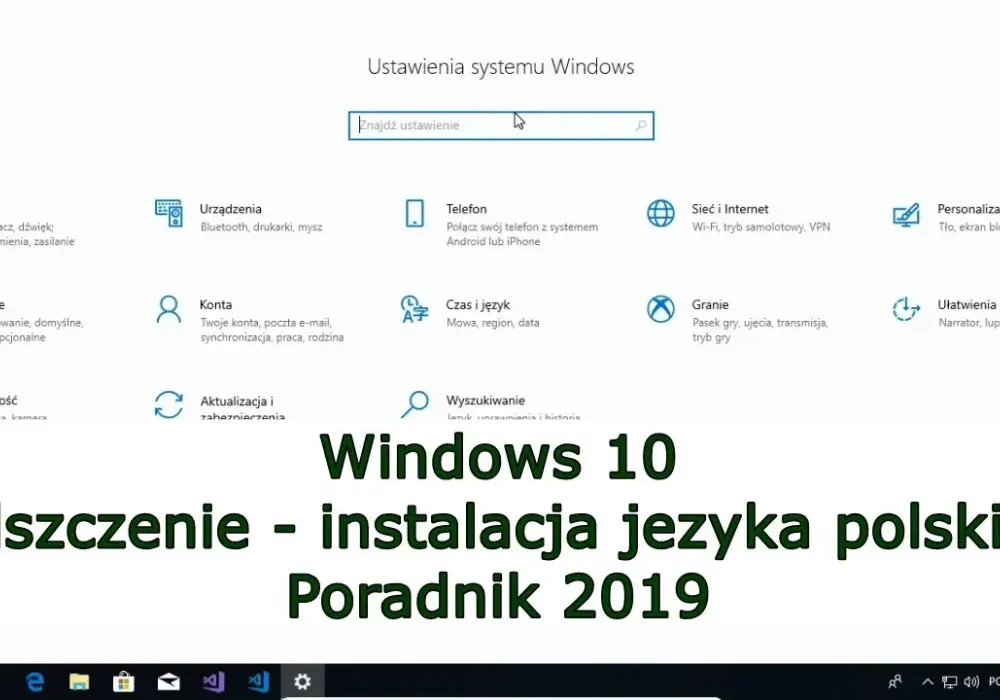Open File Explorer from the taskbar
The width and height of the screenshot is (1000, 700).
coord(79,682)
